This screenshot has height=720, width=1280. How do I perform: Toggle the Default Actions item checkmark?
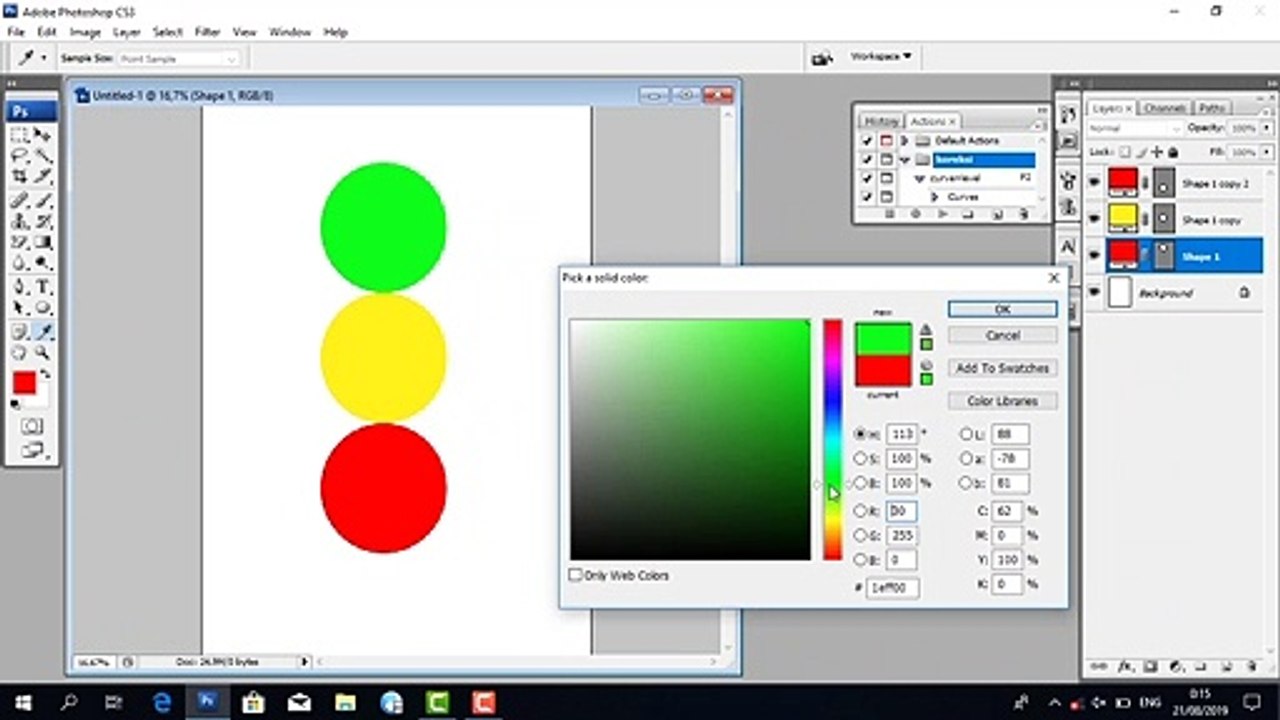pos(867,141)
